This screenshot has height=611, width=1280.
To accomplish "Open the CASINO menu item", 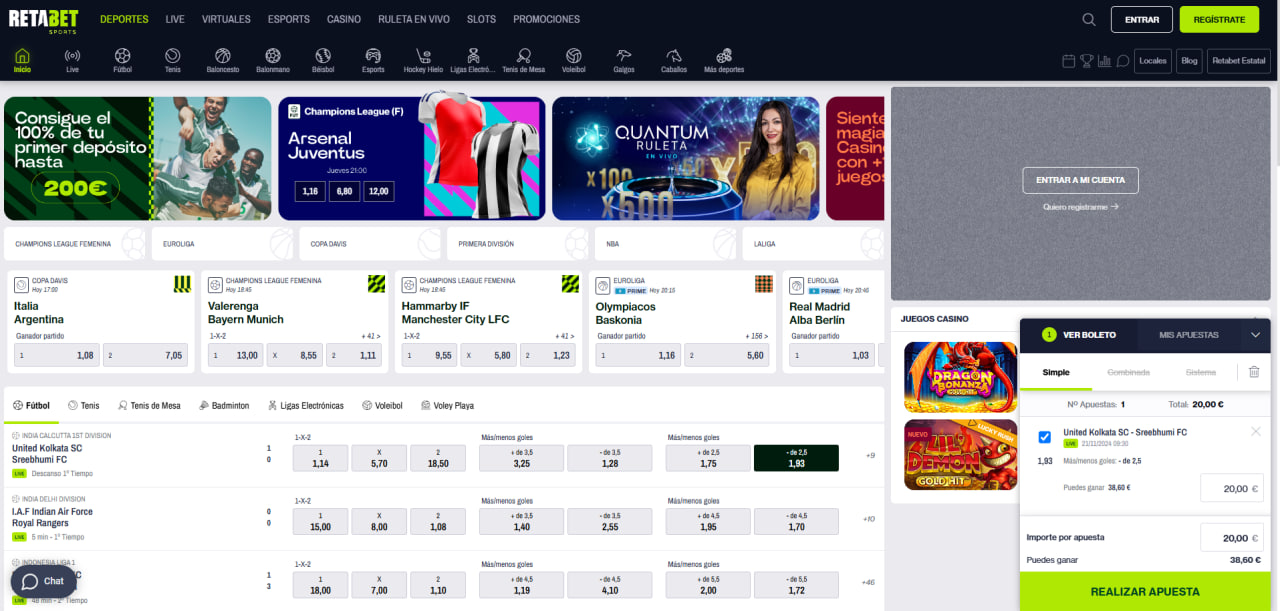I will pos(344,19).
